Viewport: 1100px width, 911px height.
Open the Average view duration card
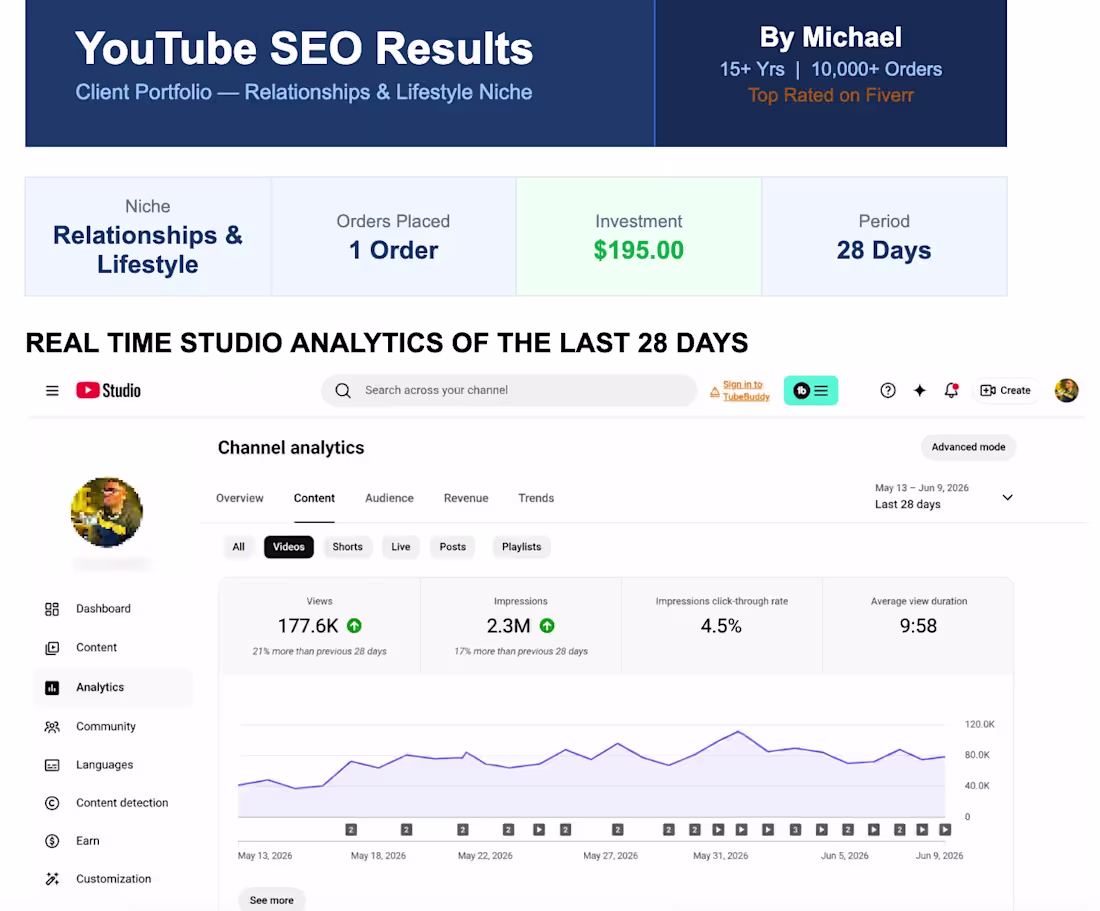(x=918, y=626)
